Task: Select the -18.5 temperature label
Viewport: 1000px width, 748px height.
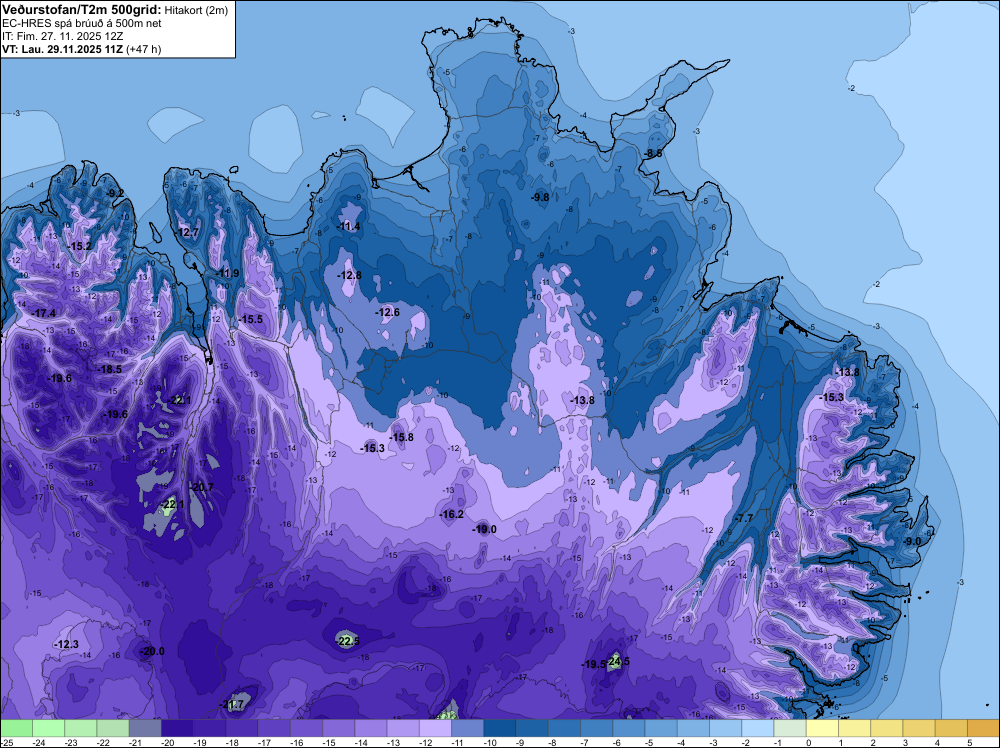Action: point(109,369)
